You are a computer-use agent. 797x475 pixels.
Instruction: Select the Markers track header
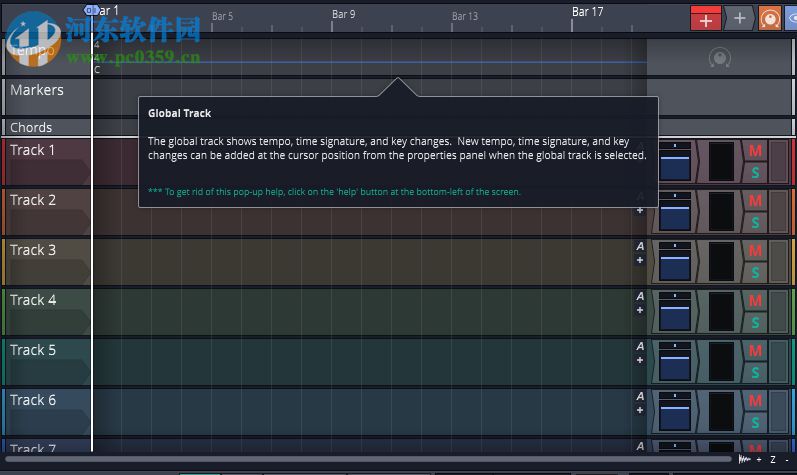(x=47, y=97)
